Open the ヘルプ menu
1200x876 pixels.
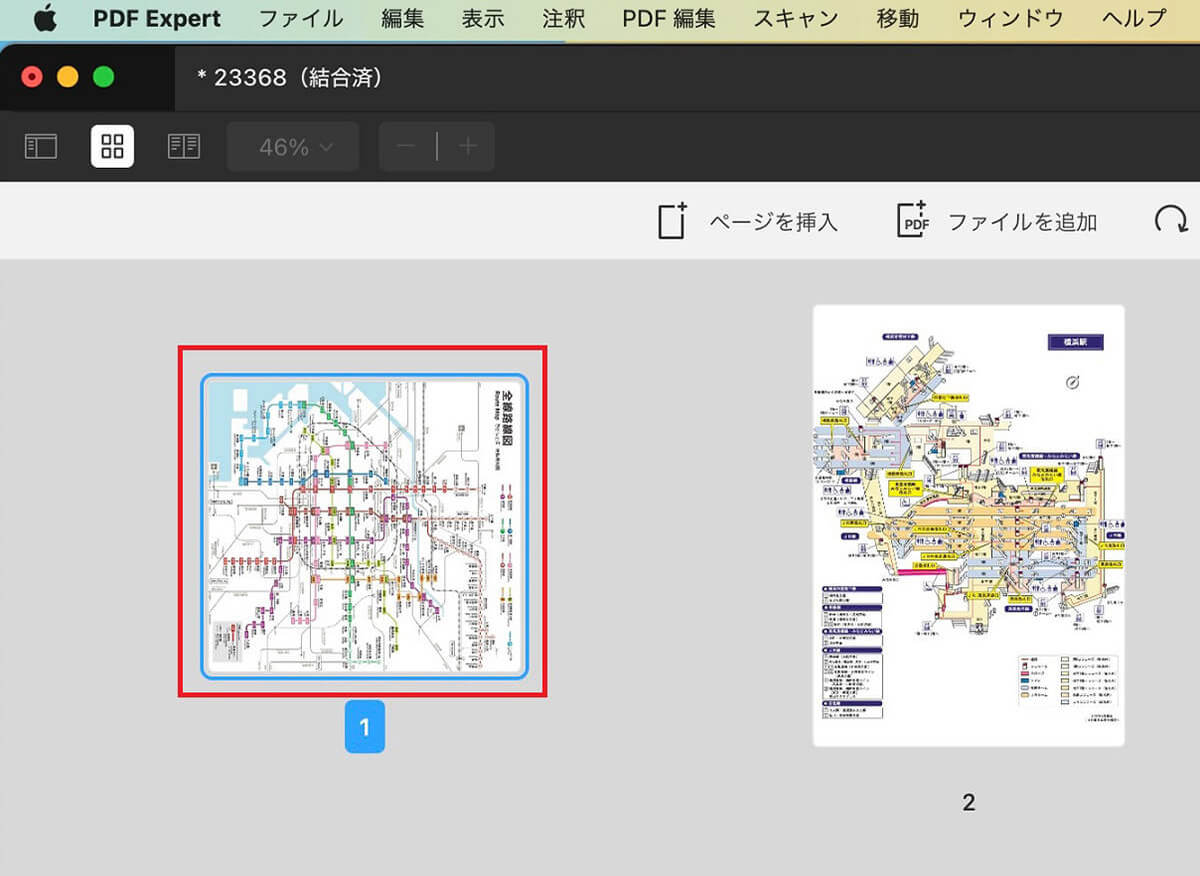[1133, 18]
